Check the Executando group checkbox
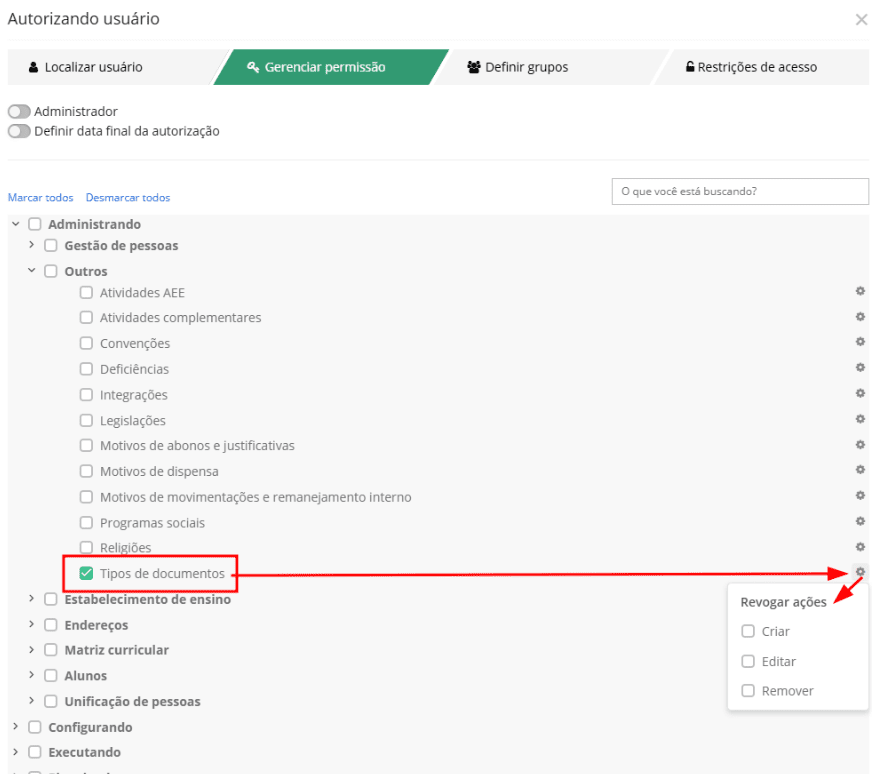Image resolution: width=872 pixels, height=774 pixels. pos(34,752)
